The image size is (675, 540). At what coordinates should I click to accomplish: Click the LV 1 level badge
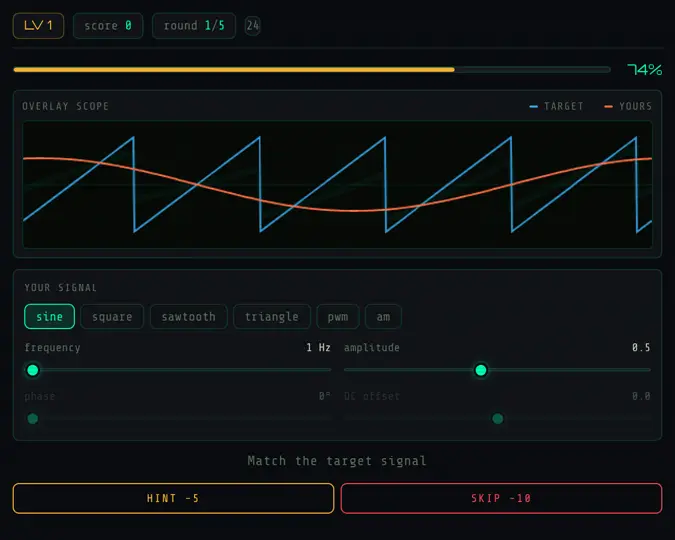tap(38, 26)
